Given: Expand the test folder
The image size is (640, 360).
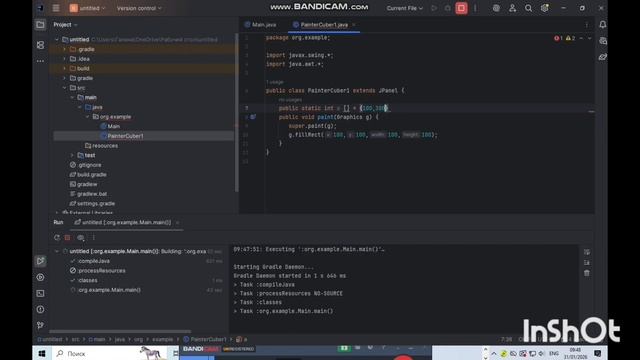Looking at the screenshot, I should pos(72,155).
